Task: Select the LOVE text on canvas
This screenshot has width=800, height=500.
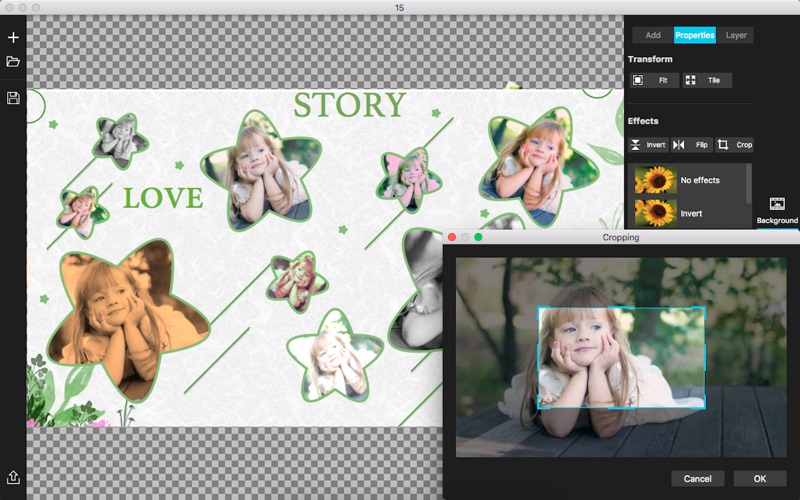Action: click(163, 198)
